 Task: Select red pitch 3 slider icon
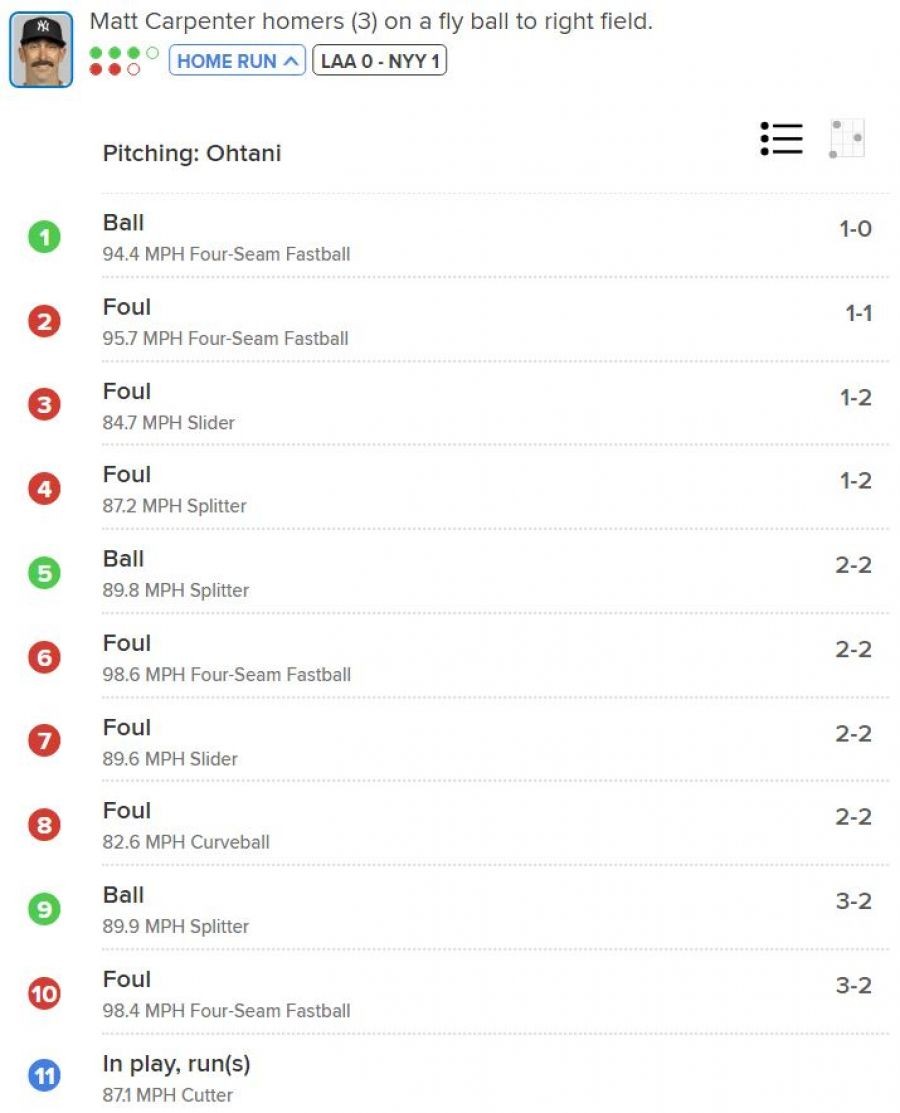pyautogui.click(x=45, y=405)
